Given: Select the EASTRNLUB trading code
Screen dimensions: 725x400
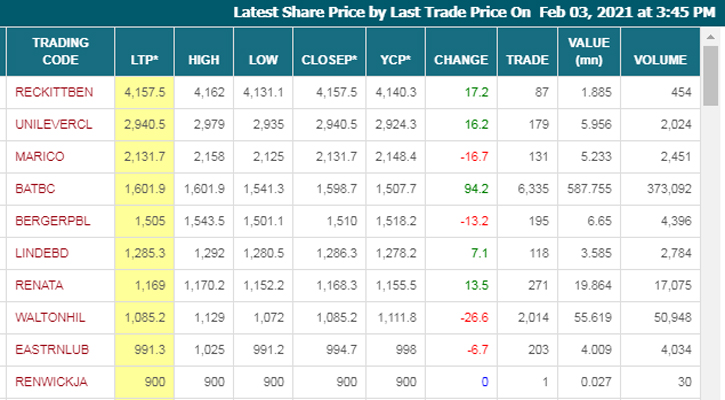Looking at the screenshot, I should (x=50, y=348).
